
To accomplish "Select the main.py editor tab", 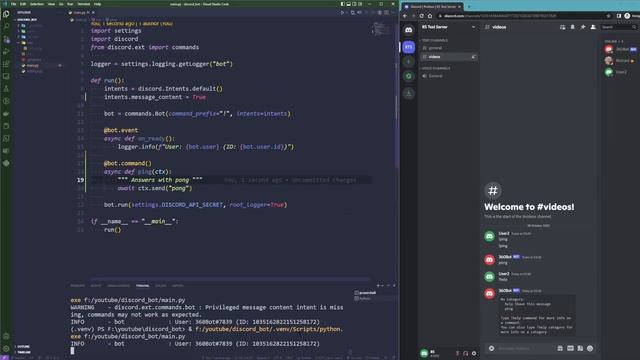I will coord(81,13).
